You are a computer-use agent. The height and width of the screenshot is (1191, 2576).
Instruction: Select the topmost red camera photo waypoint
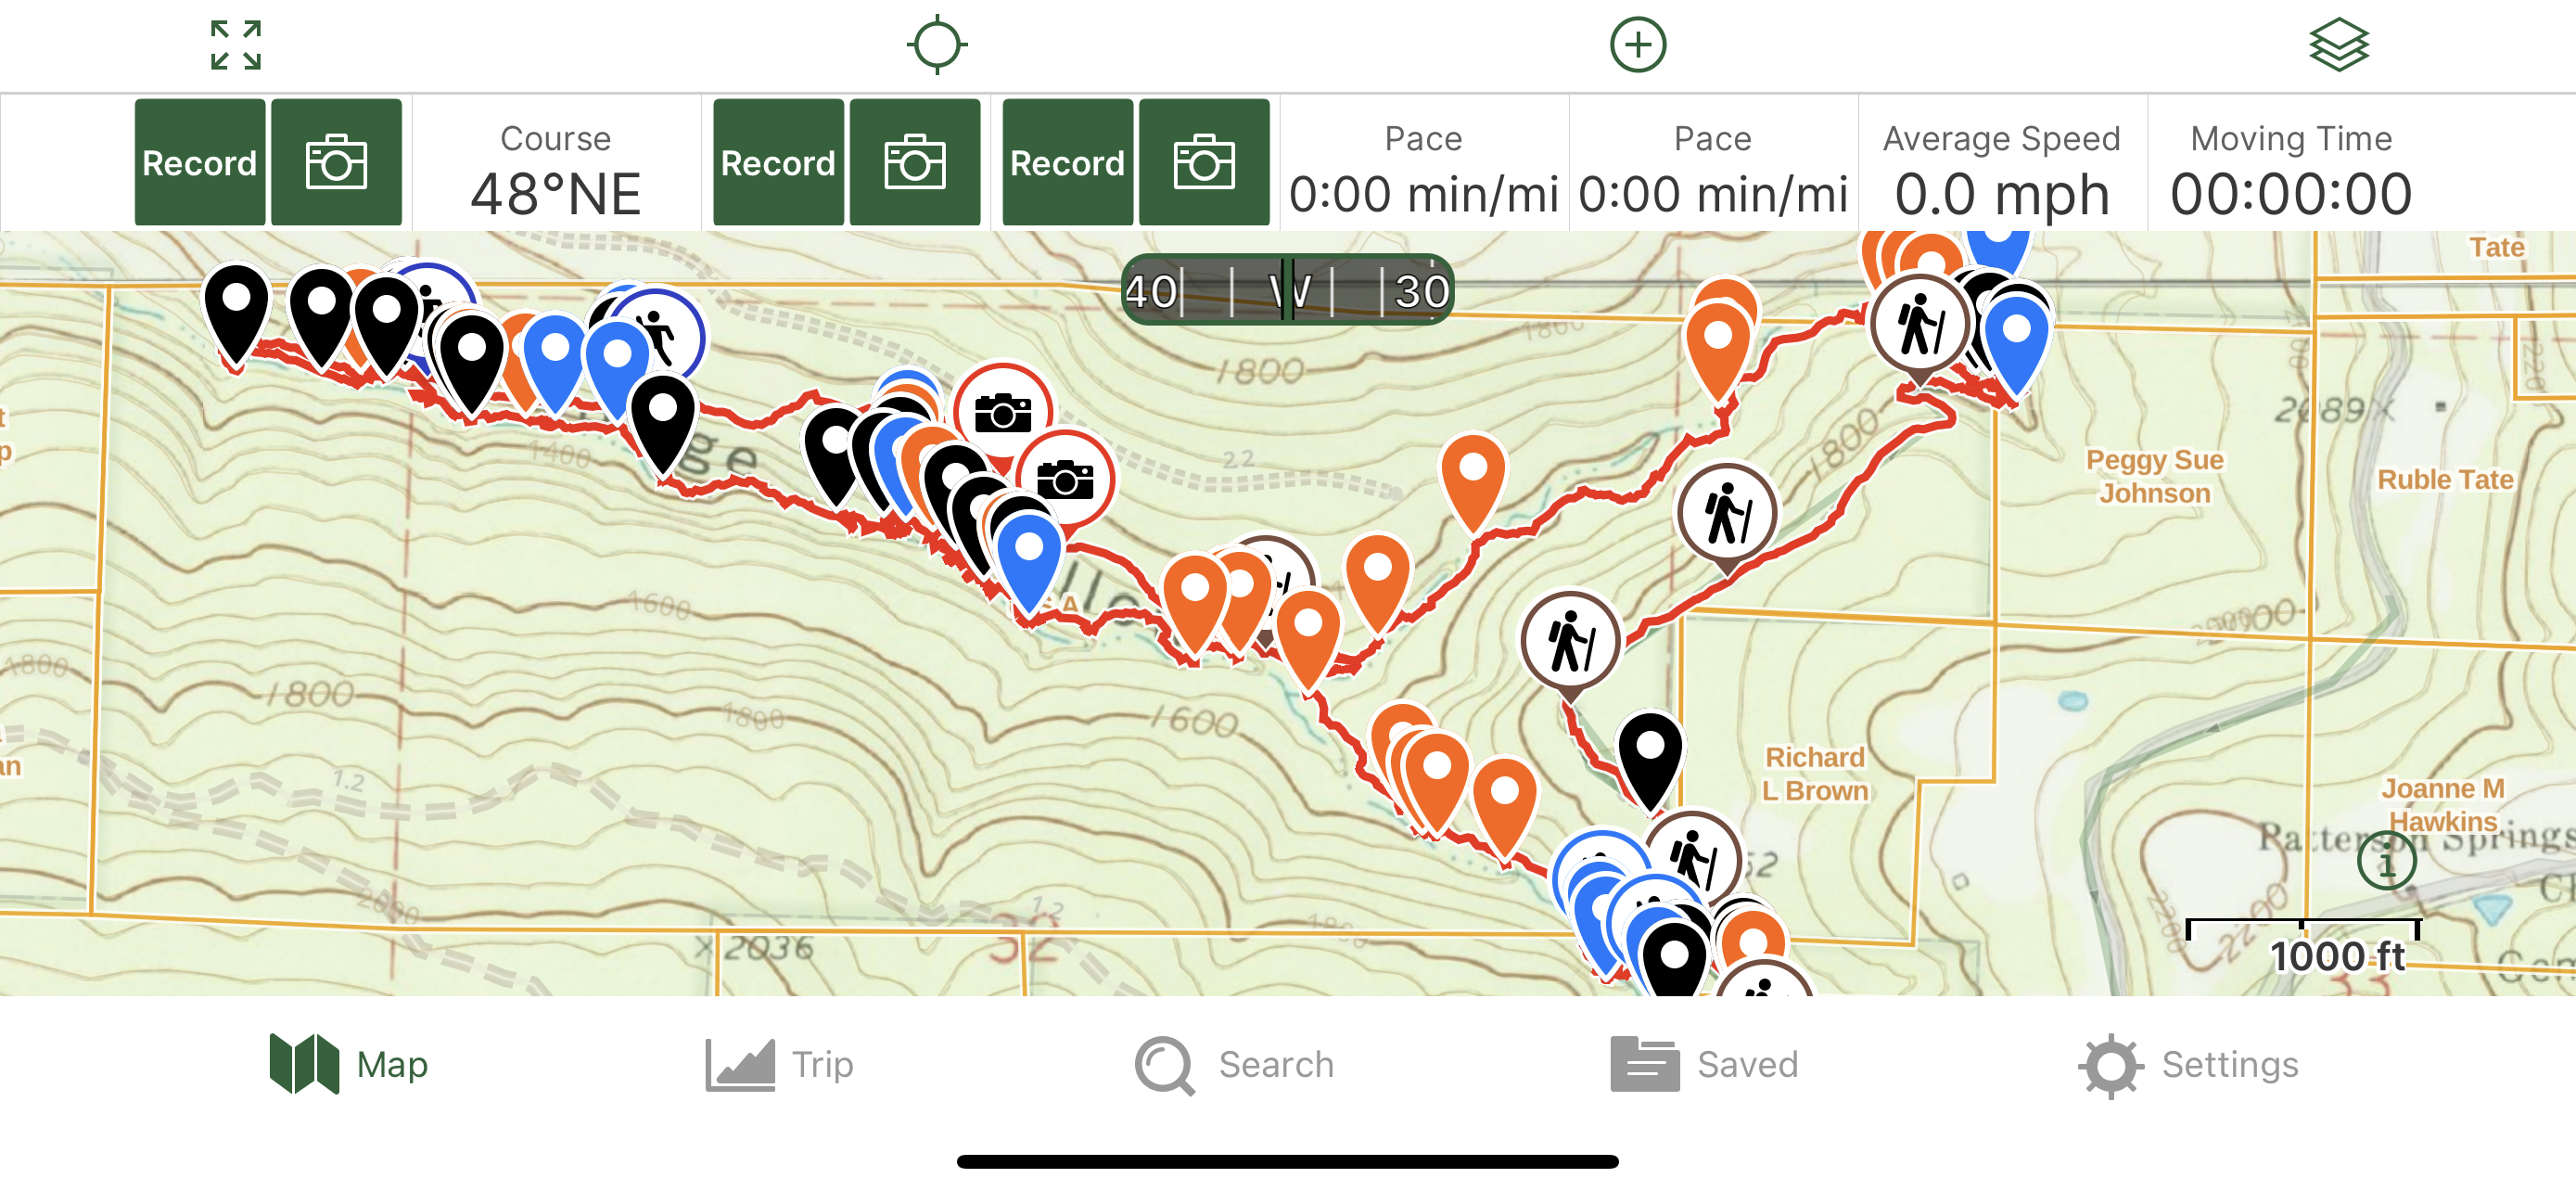point(1003,412)
